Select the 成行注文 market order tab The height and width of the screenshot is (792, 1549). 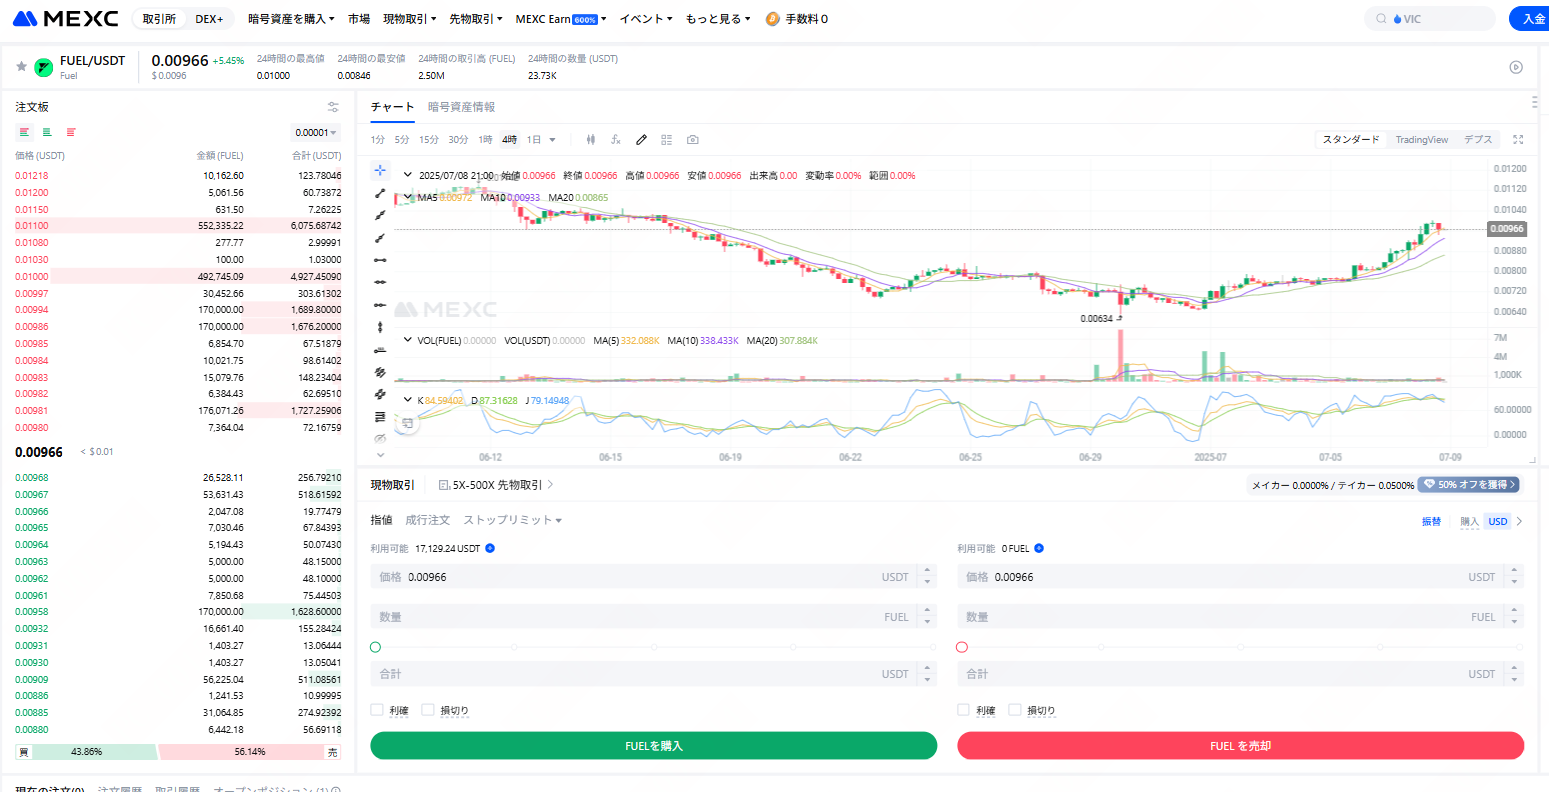pos(427,520)
